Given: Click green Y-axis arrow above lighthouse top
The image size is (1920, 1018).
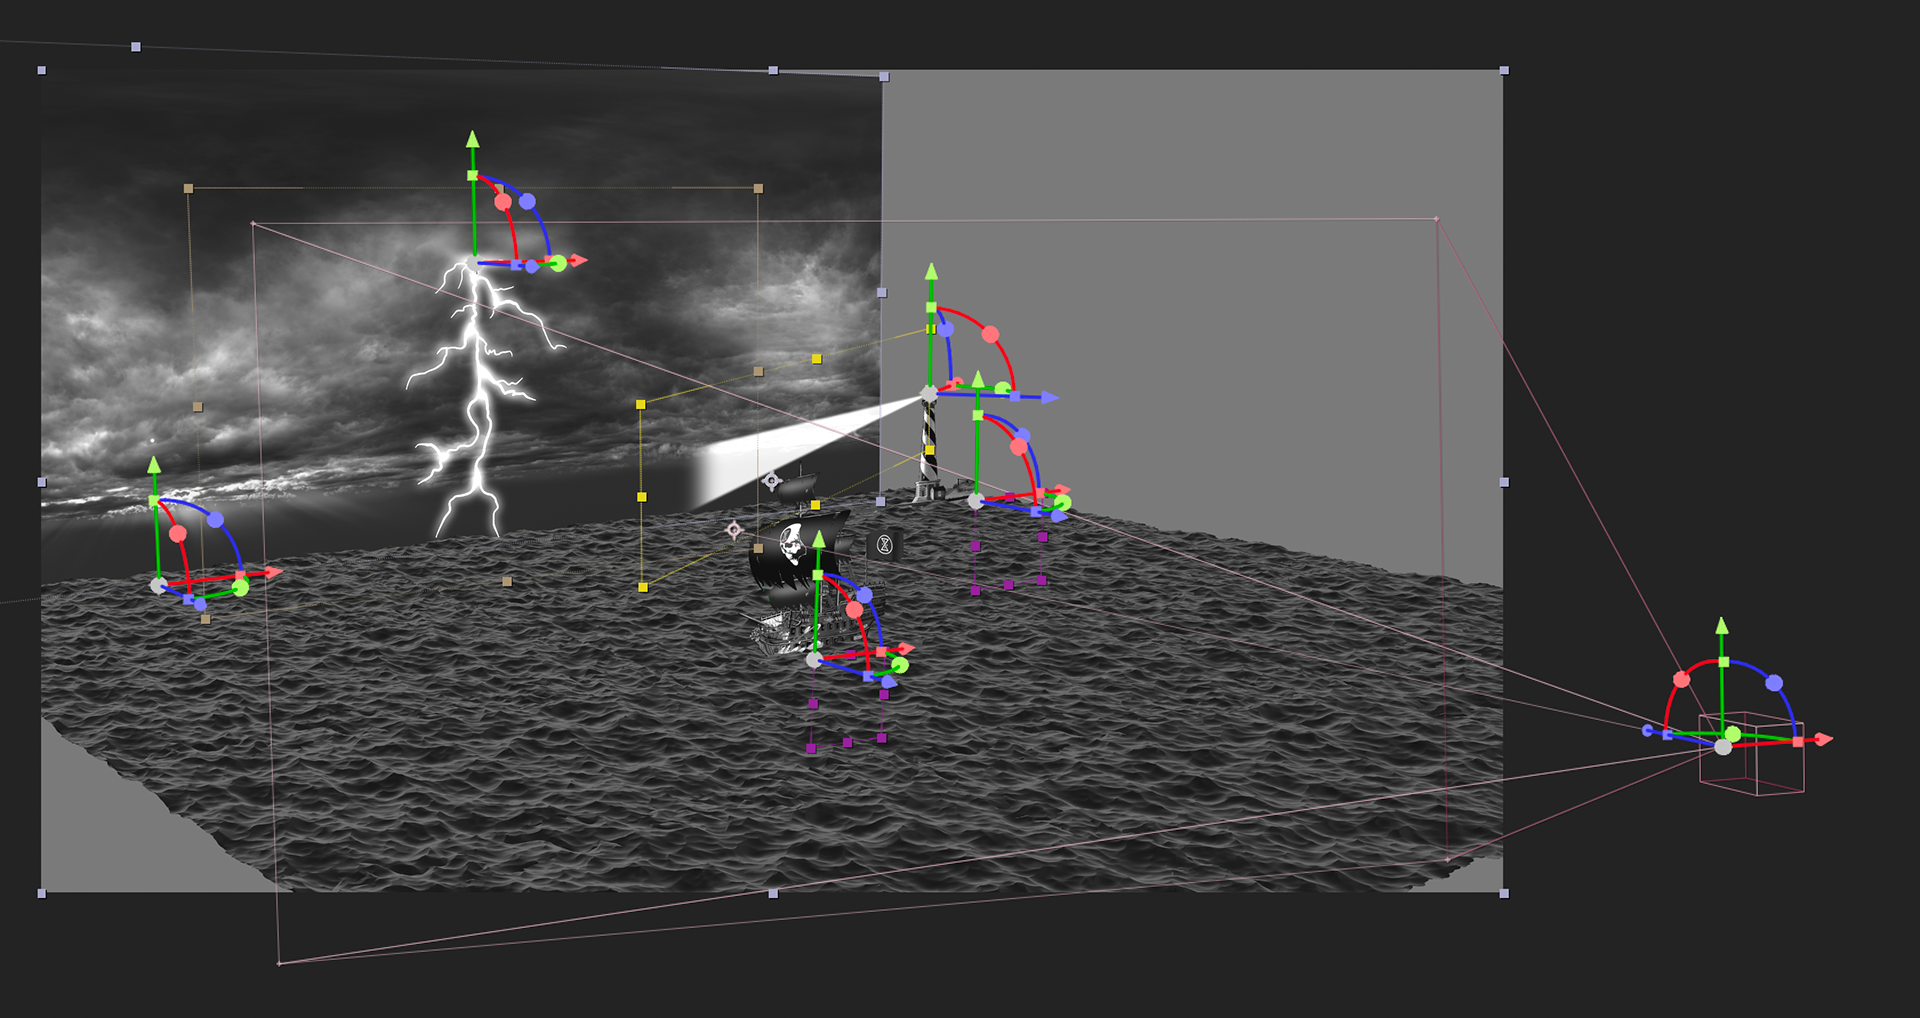Looking at the screenshot, I should coord(931,272).
